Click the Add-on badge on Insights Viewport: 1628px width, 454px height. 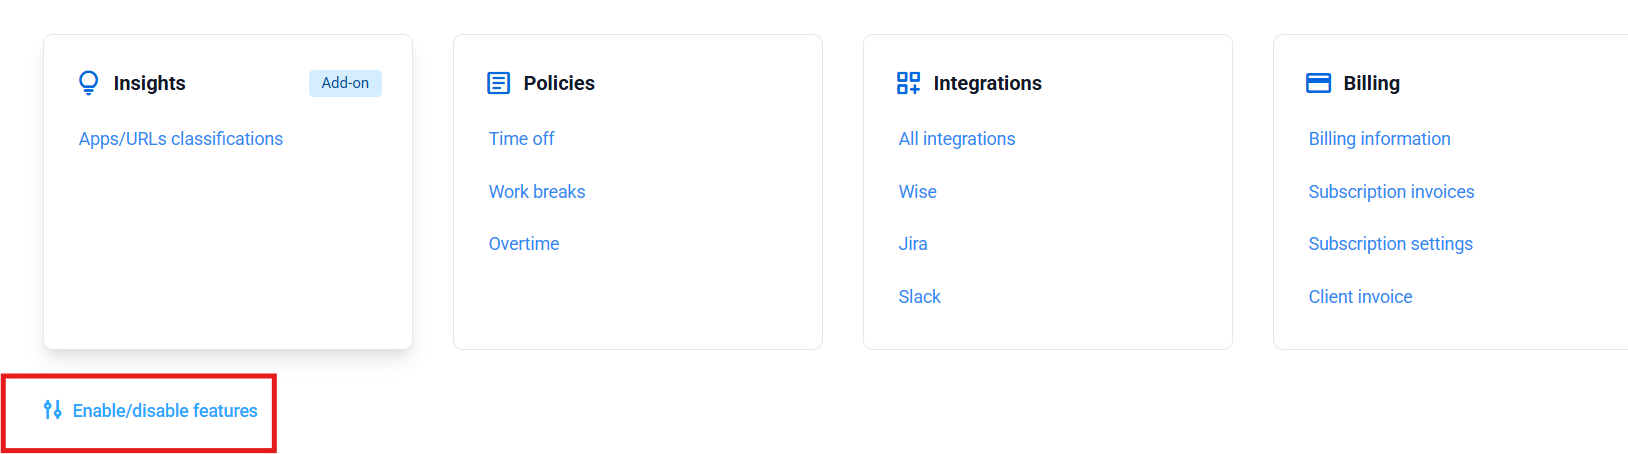coord(345,83)
